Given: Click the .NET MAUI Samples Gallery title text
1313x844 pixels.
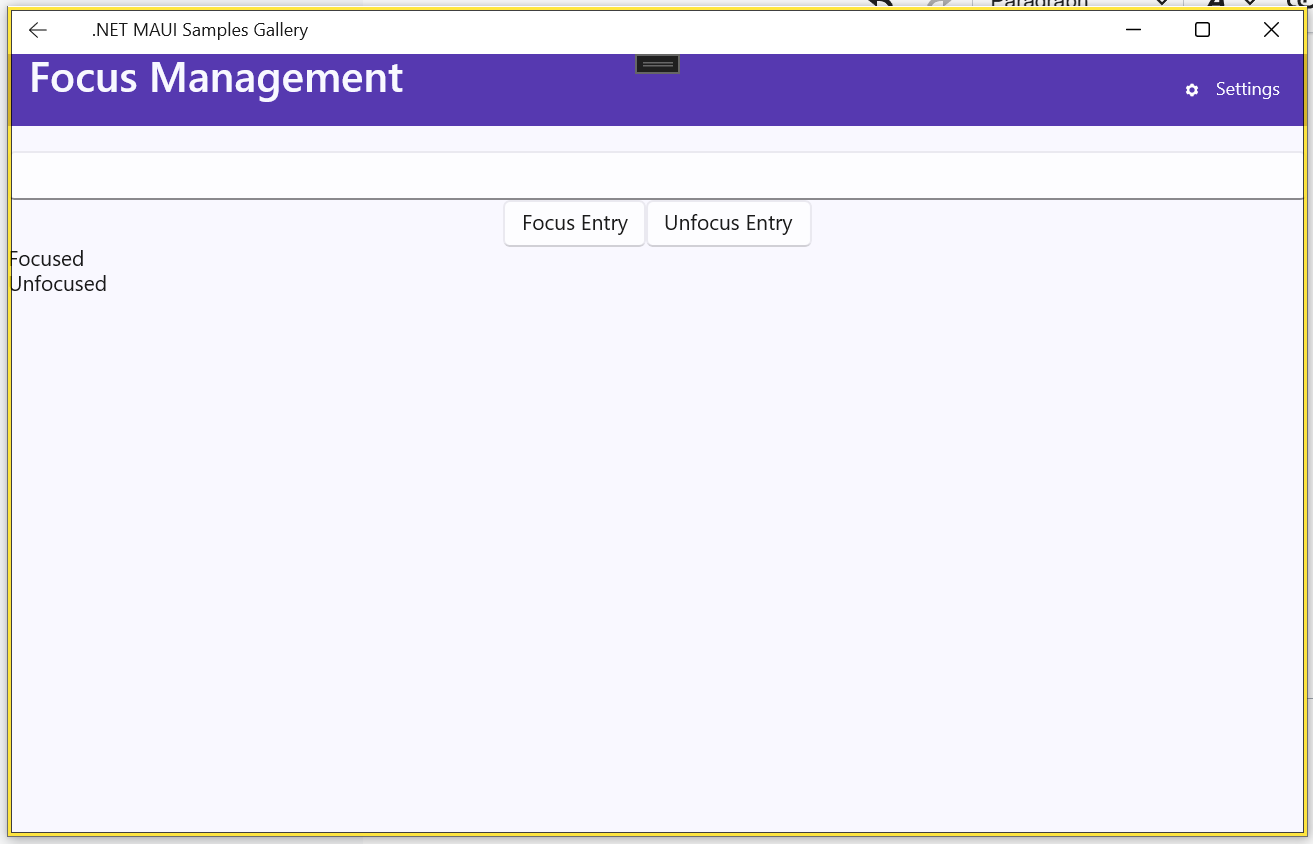Looking at the screenshot, I should [200, 30].
